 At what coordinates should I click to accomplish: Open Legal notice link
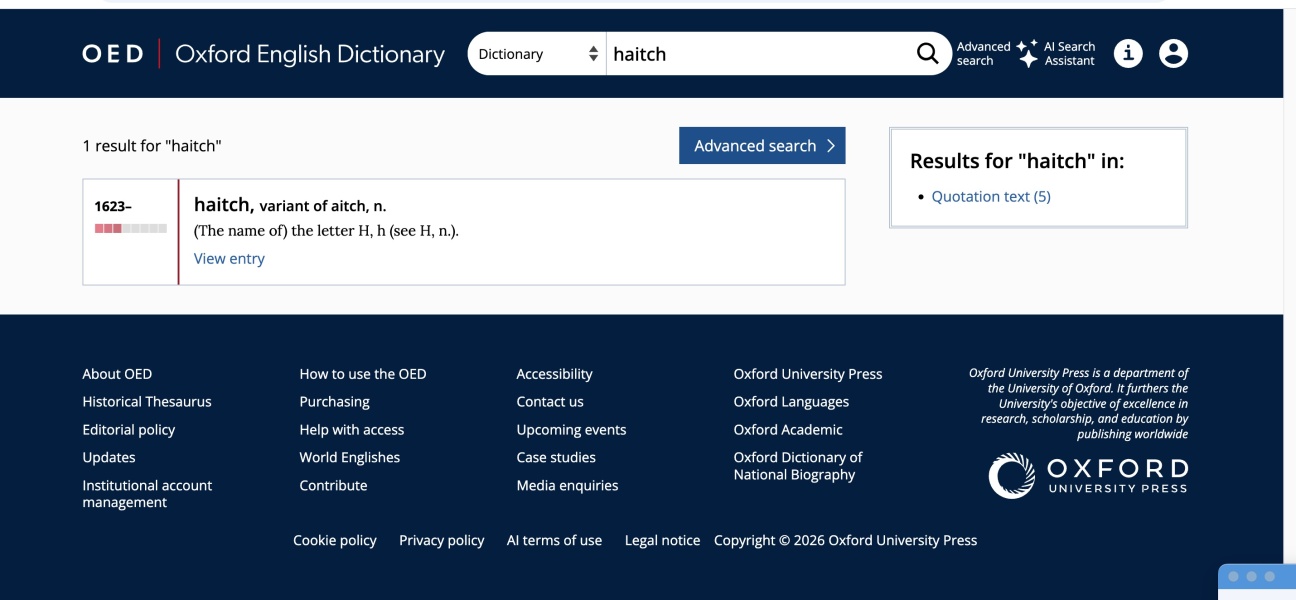[x=663, y=540]
